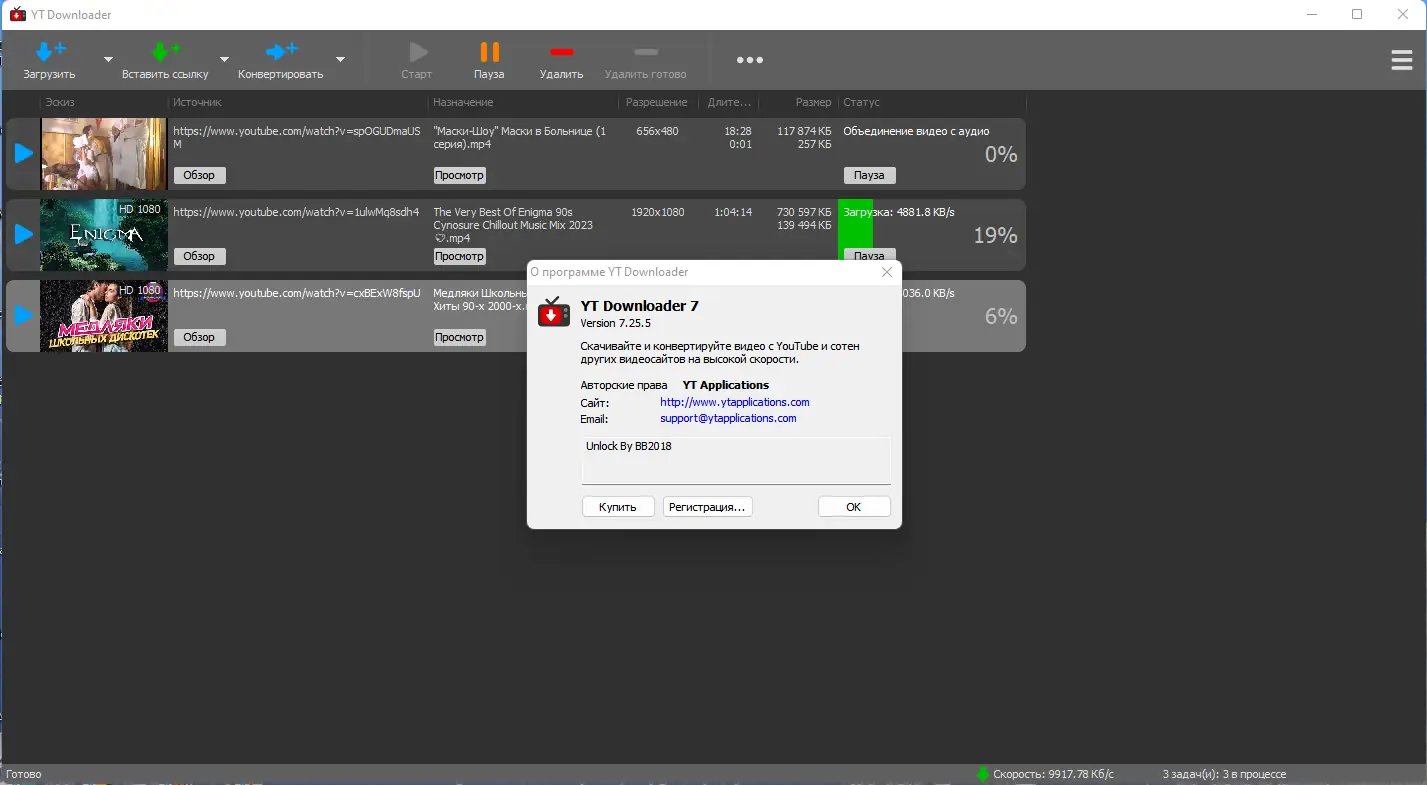This screenshot has height=785, width=1427.
Task: Expand the Вставить ссылку dropdown arrow
Action: pos(222,60)
